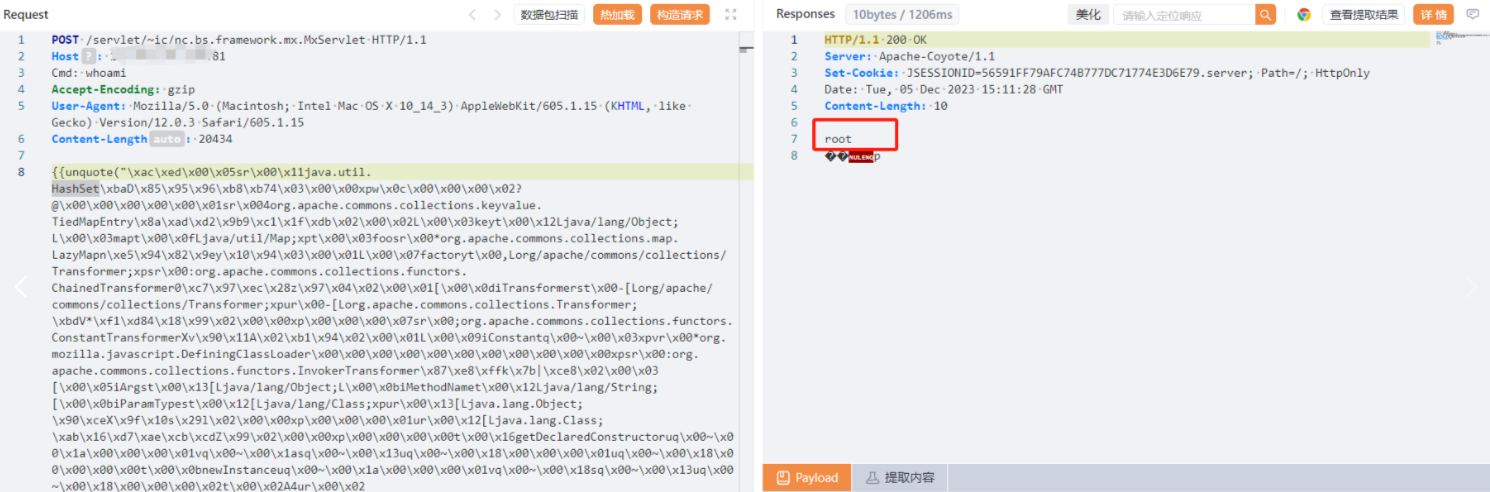This screenshot has height=492, width=1490.
Task: Expand Request panel to fullscreen
Action: [731, 15]
